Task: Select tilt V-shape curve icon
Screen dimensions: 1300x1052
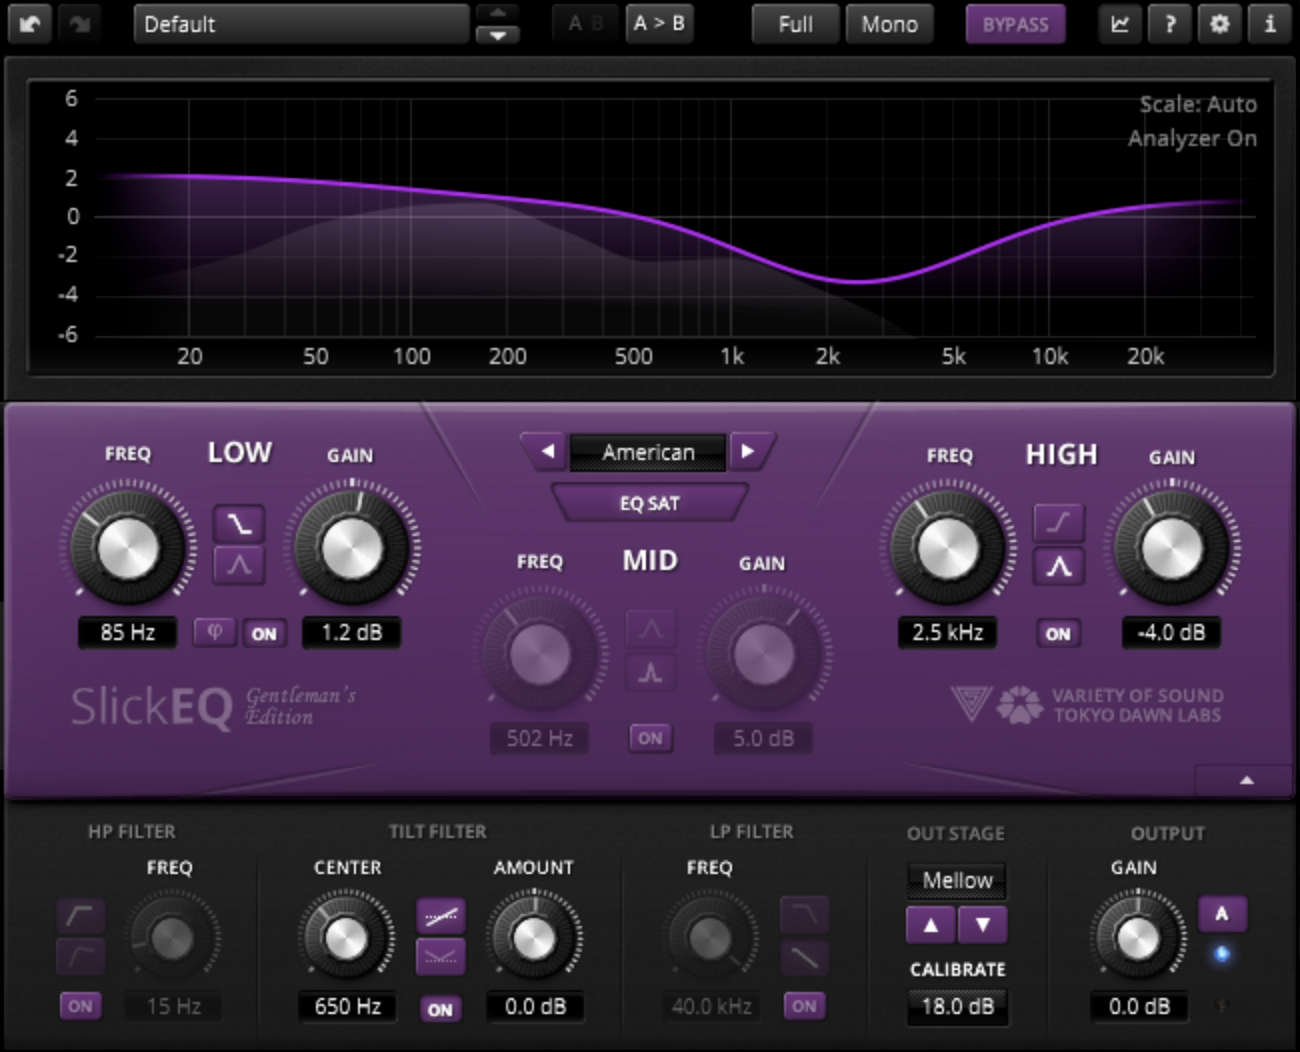Action: pyautogui.click(x=441, y=957)
